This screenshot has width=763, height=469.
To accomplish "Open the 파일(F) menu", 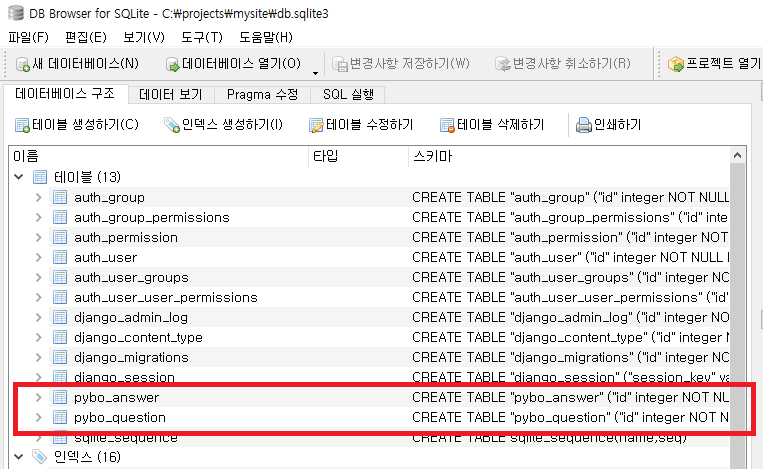I will click(28, 37).
